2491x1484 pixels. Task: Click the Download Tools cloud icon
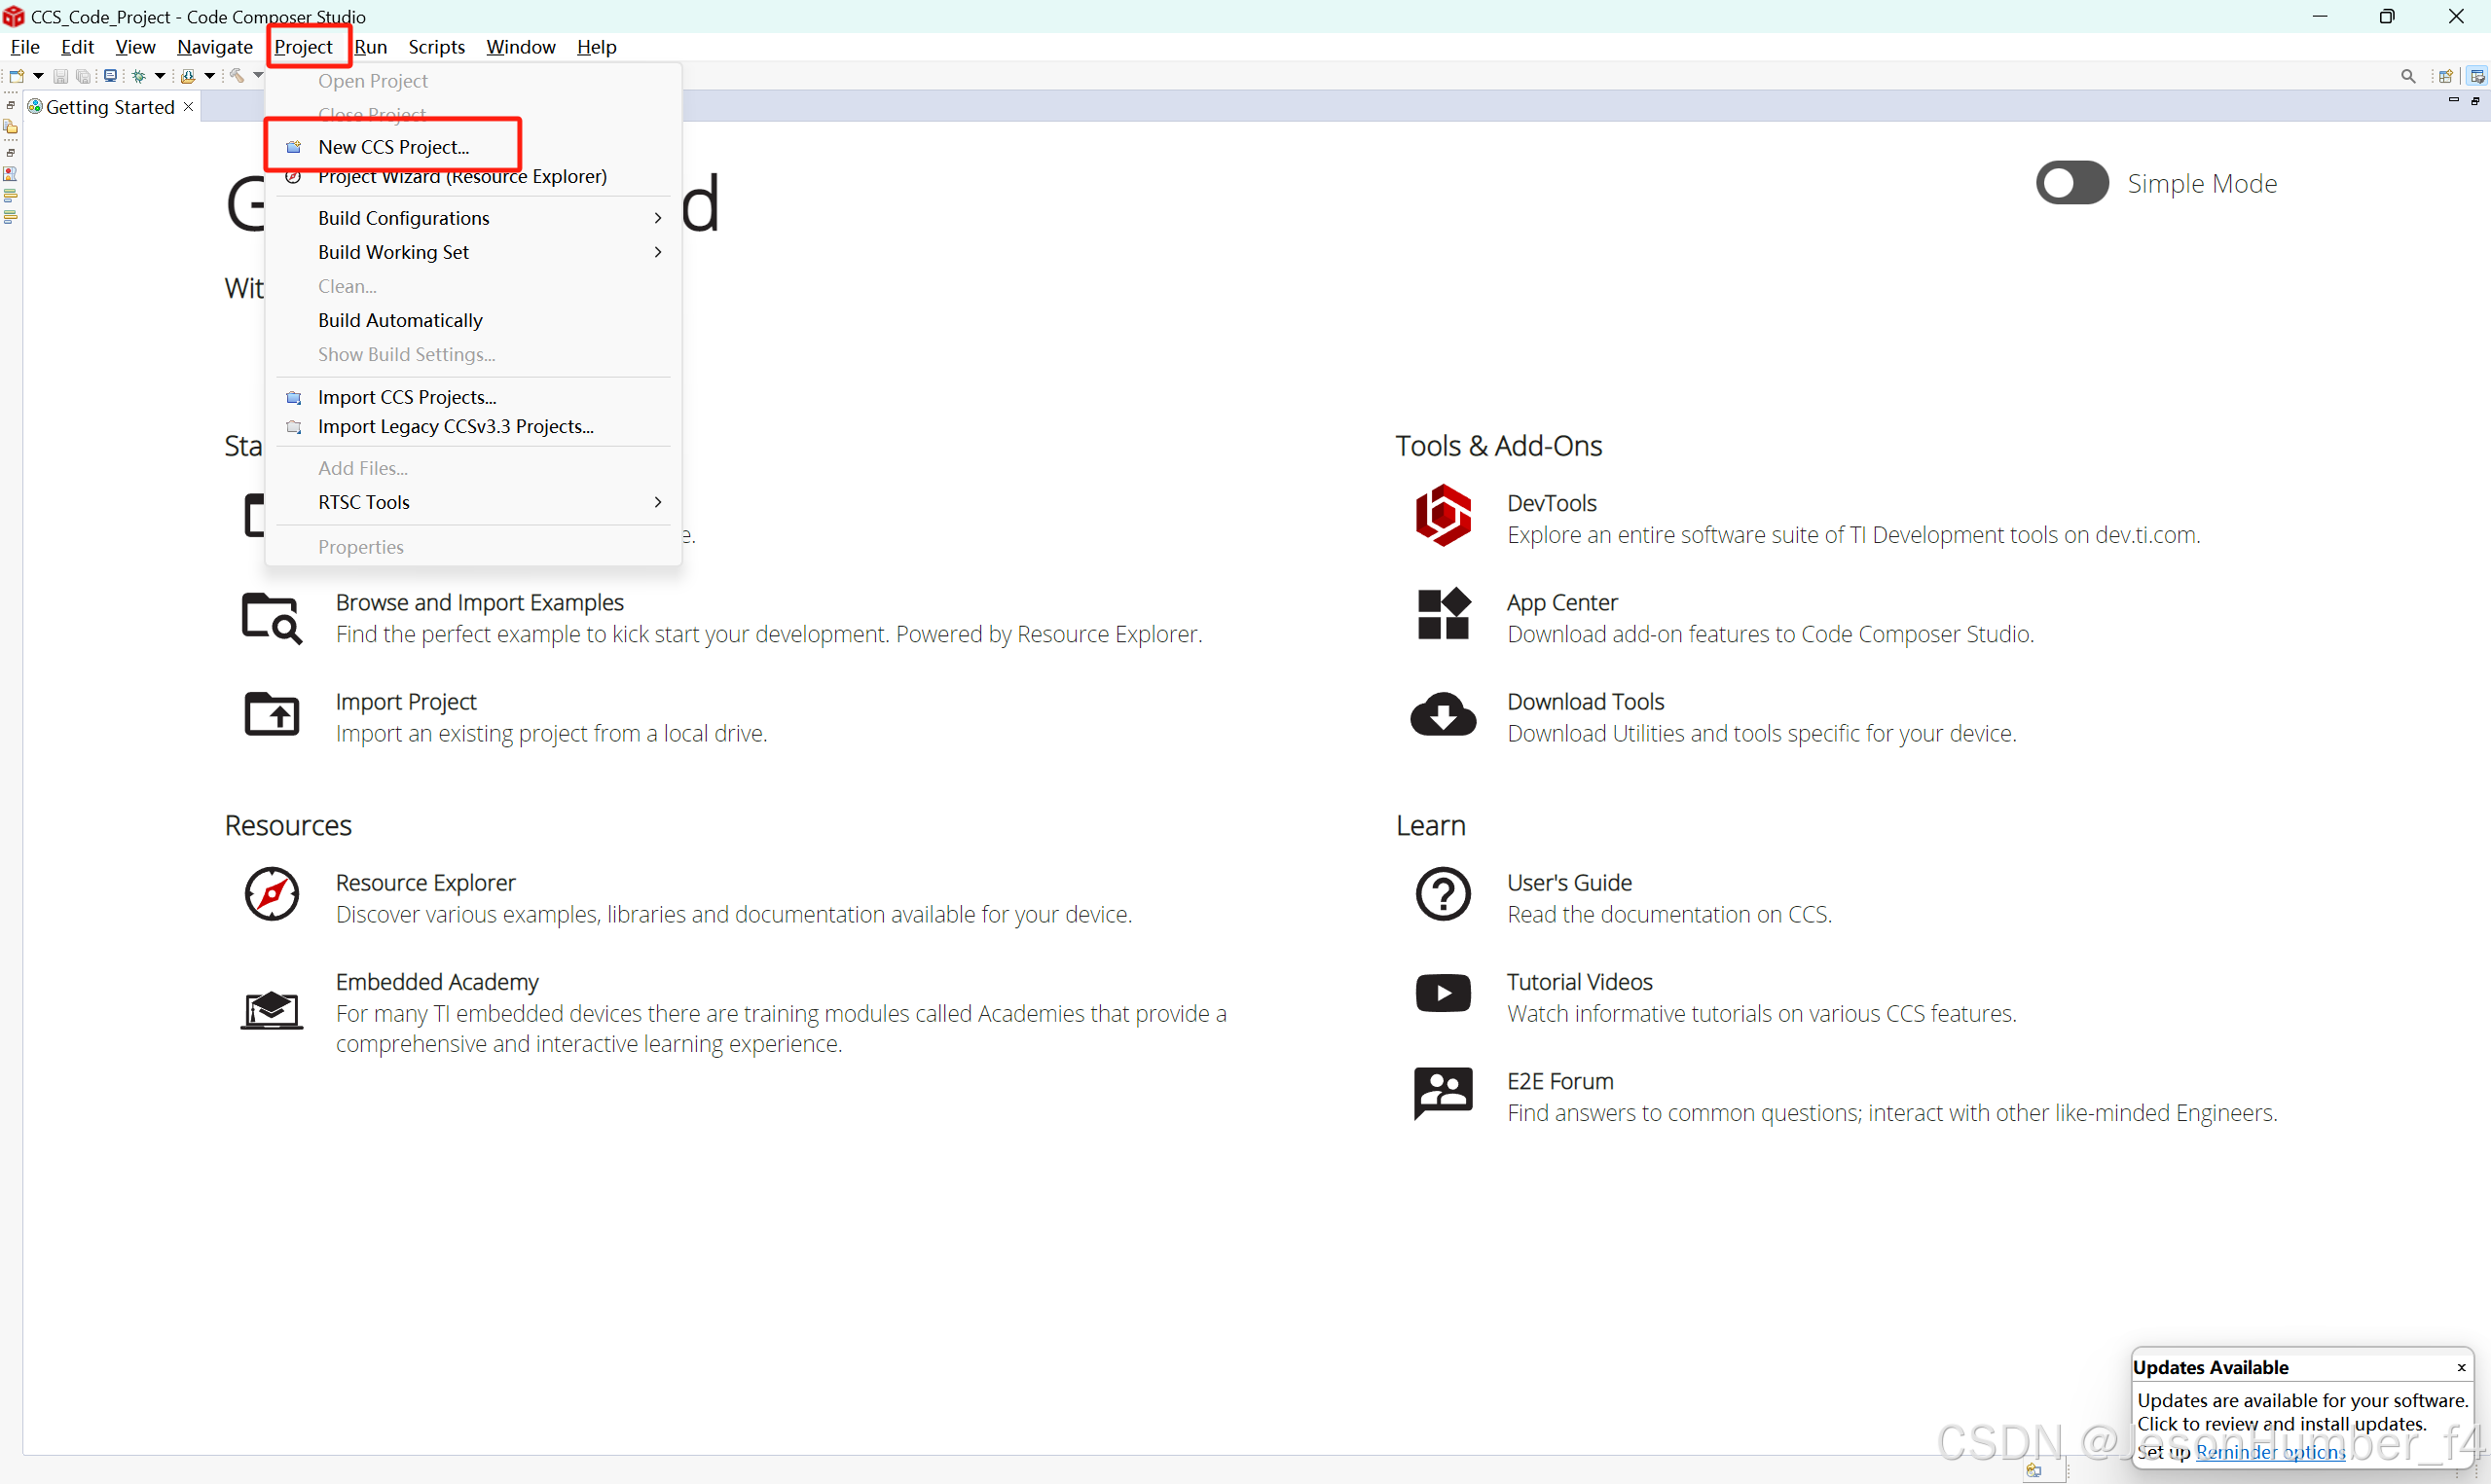(x=1442, y=714)
